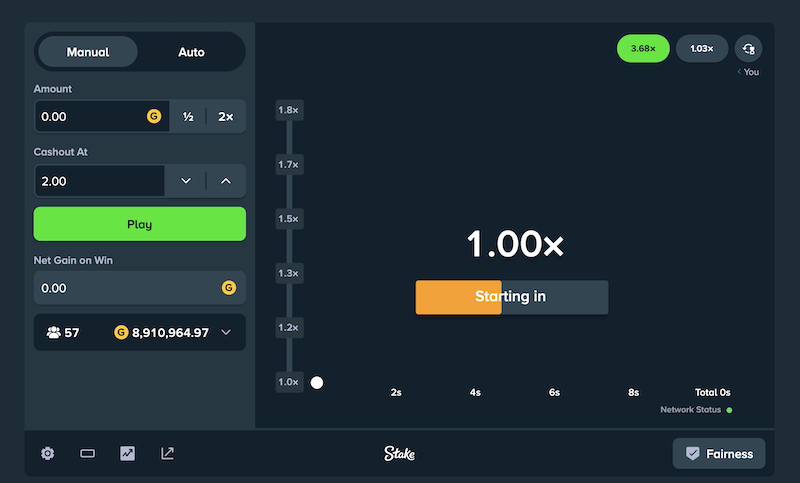
Task: Switch to Manual betting mode
Action: click(x=88, y=52)
